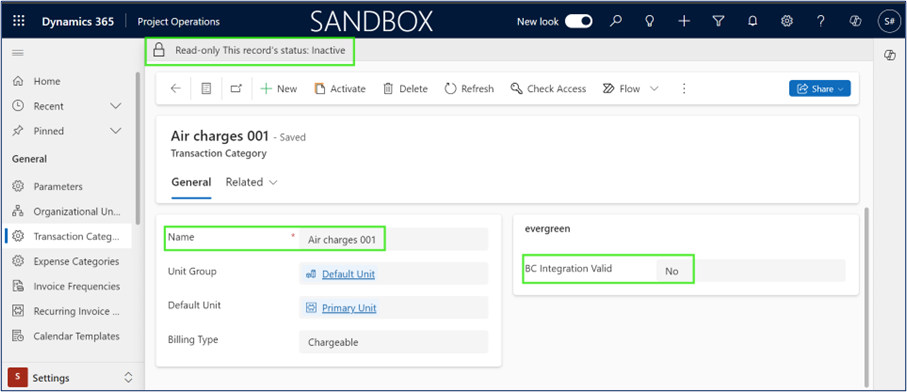Click the plus quick create icon

pos(684,21)
